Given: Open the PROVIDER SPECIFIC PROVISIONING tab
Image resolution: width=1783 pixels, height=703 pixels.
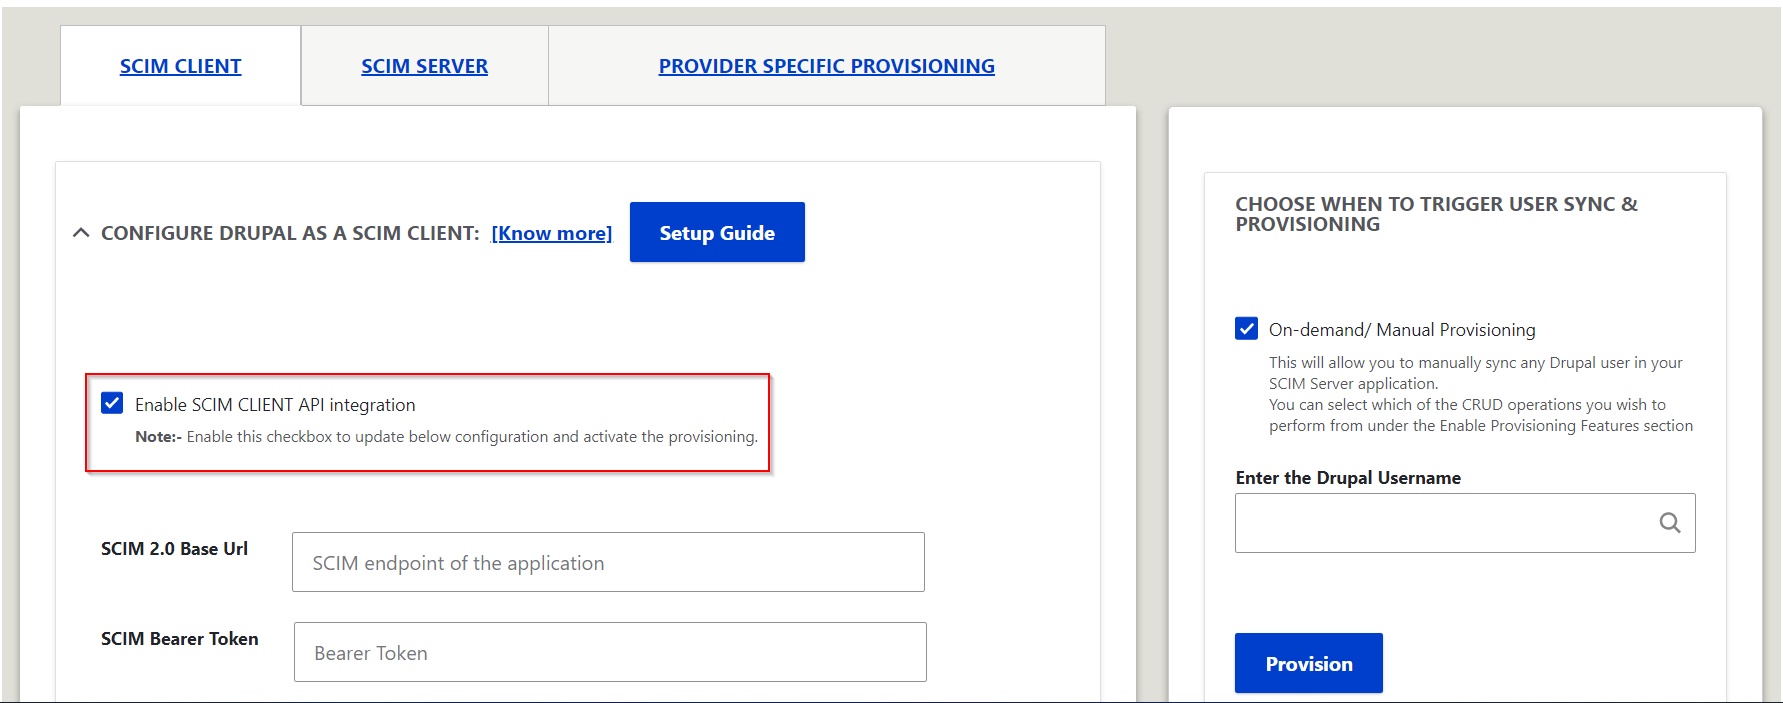Looking at the screenshot, I should pos(826,65).
